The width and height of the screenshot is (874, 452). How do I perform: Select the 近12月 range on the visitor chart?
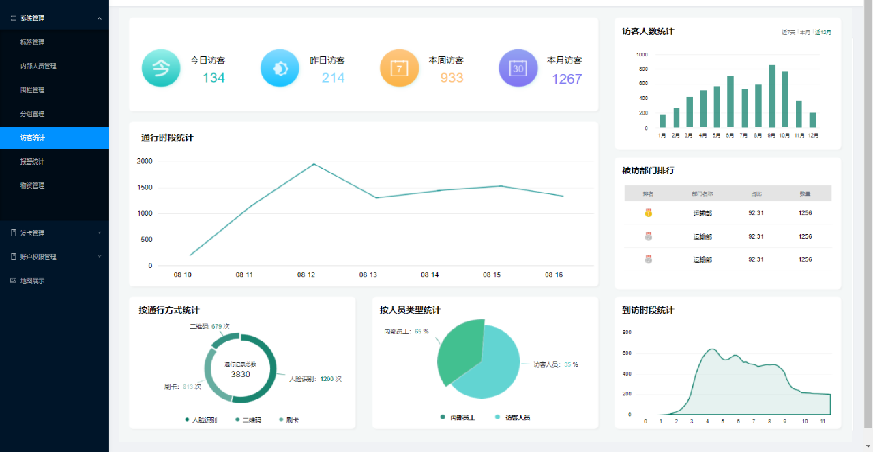(x=822, y=32)
